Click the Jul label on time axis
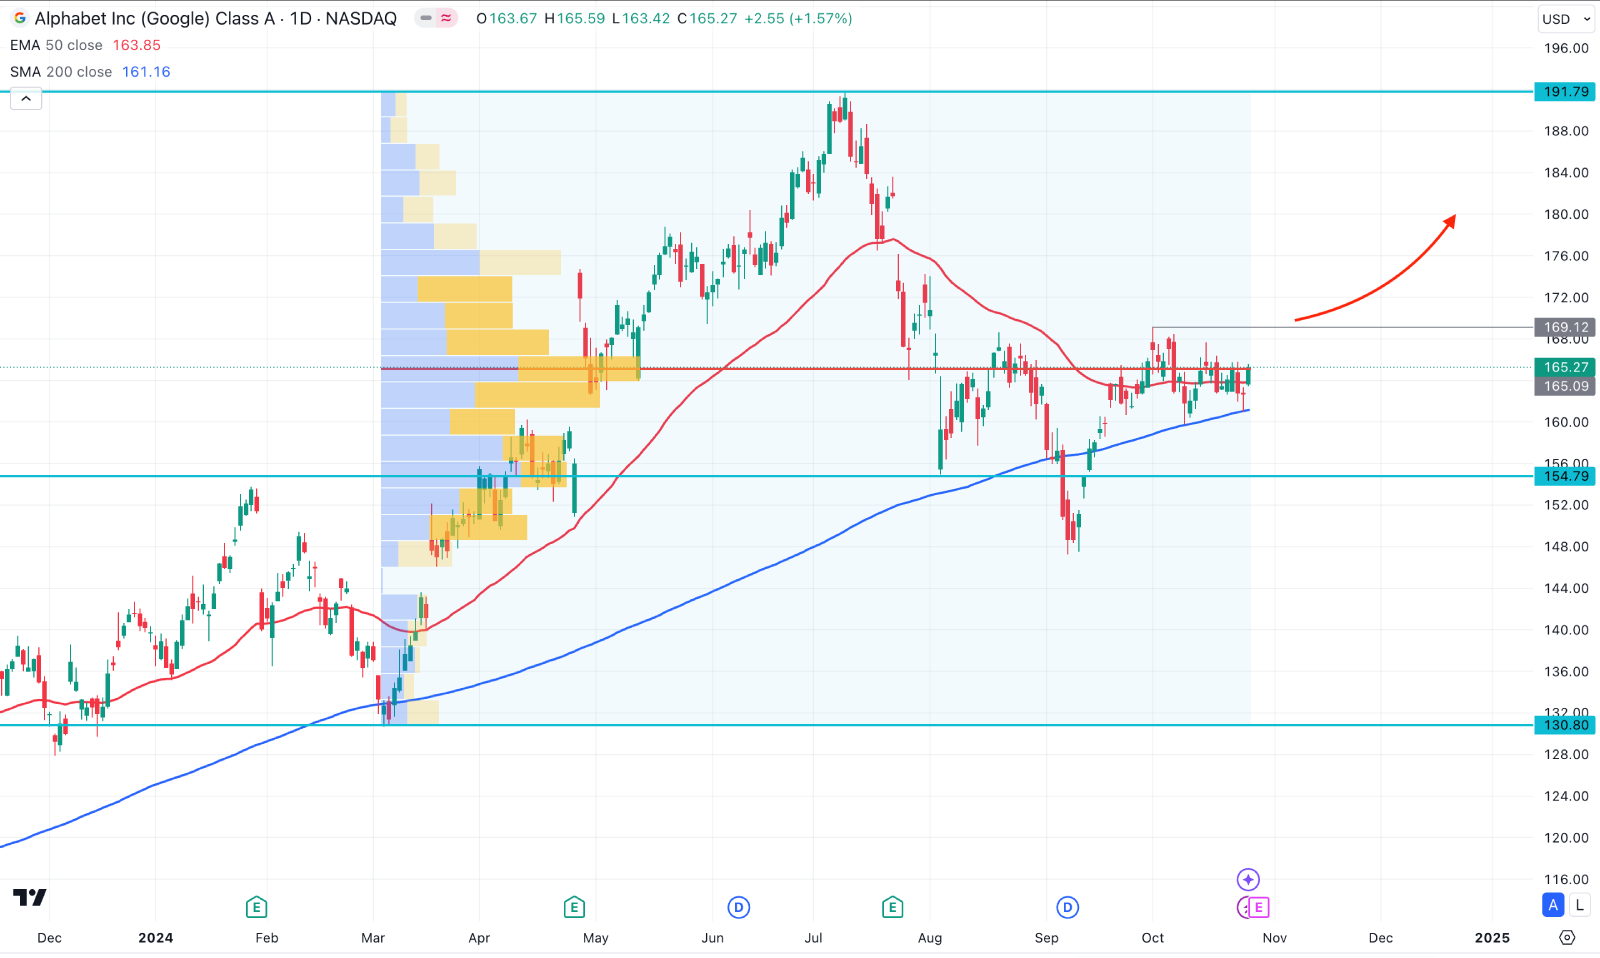1600x958 pixels. click(813, 937)
